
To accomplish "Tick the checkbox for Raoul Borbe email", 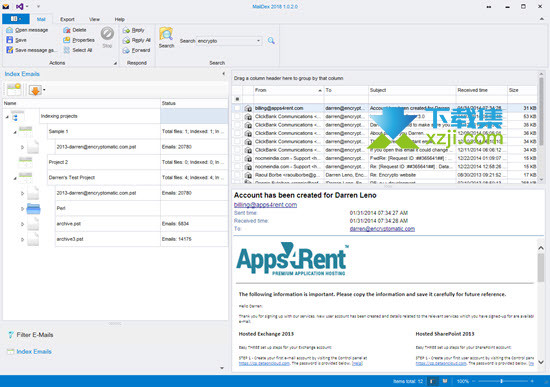I will point(237,175).
